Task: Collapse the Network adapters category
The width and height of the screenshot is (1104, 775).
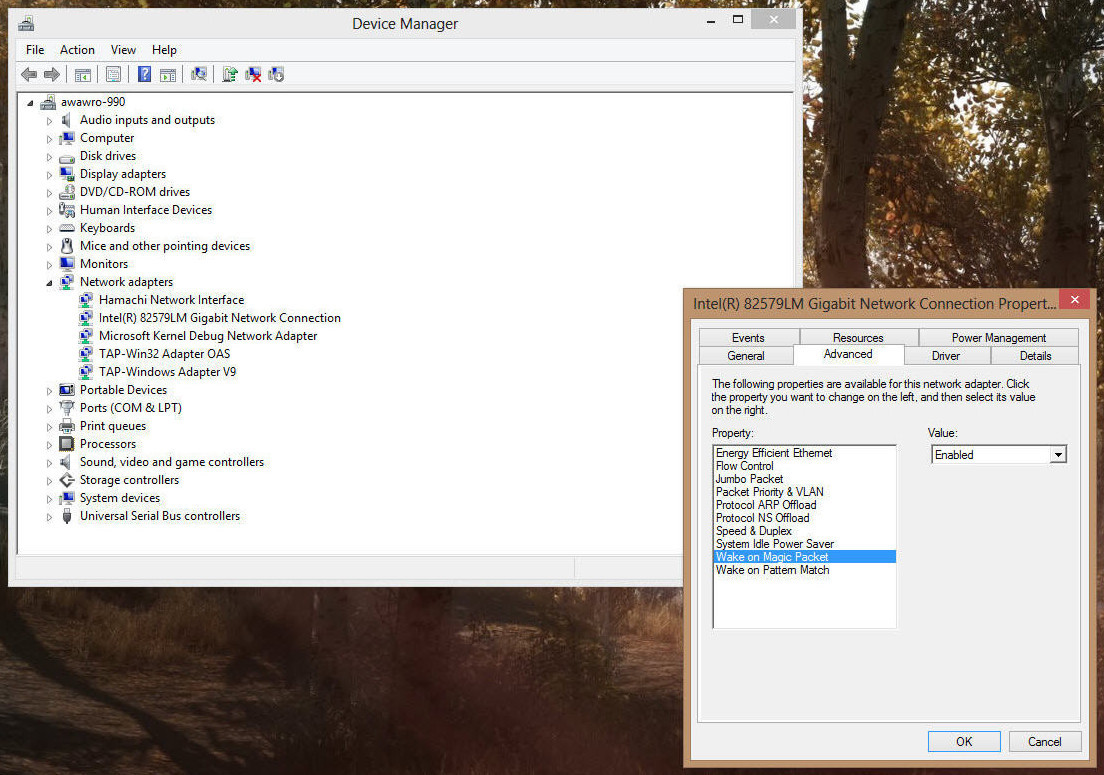Action: pos(49,283)
